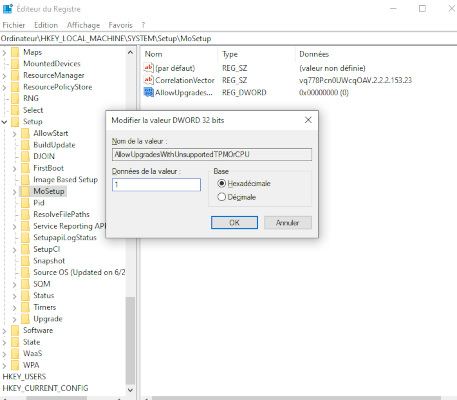This screenshot has width=457, height=400.
Task: Open the Edition menu
Action: pyautogui.click(x=46, y=25)
